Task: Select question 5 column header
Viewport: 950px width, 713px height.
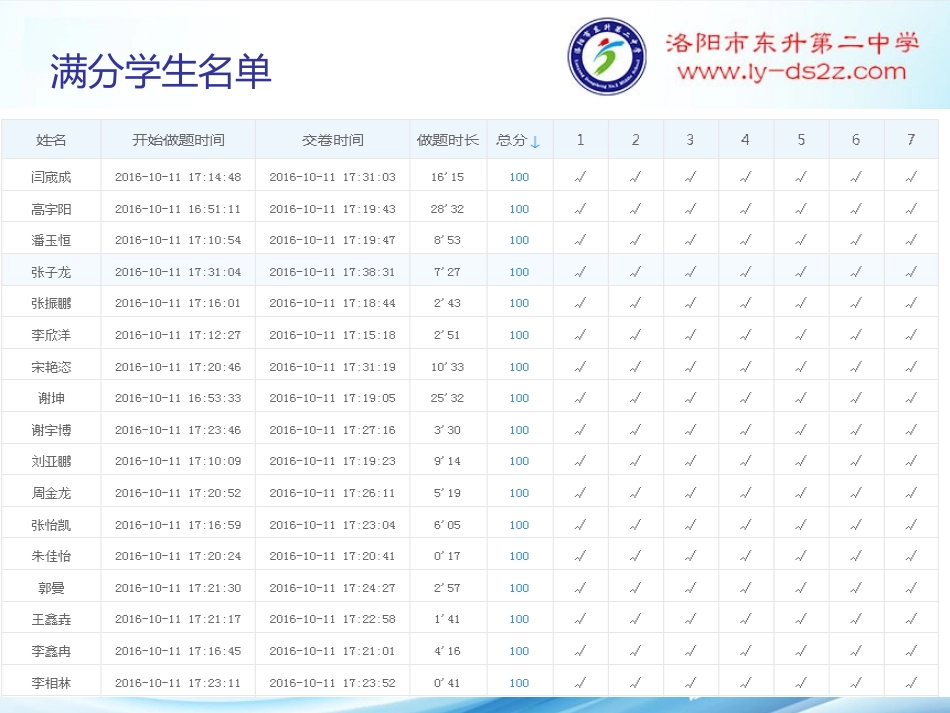Action: tap(801, 140)
